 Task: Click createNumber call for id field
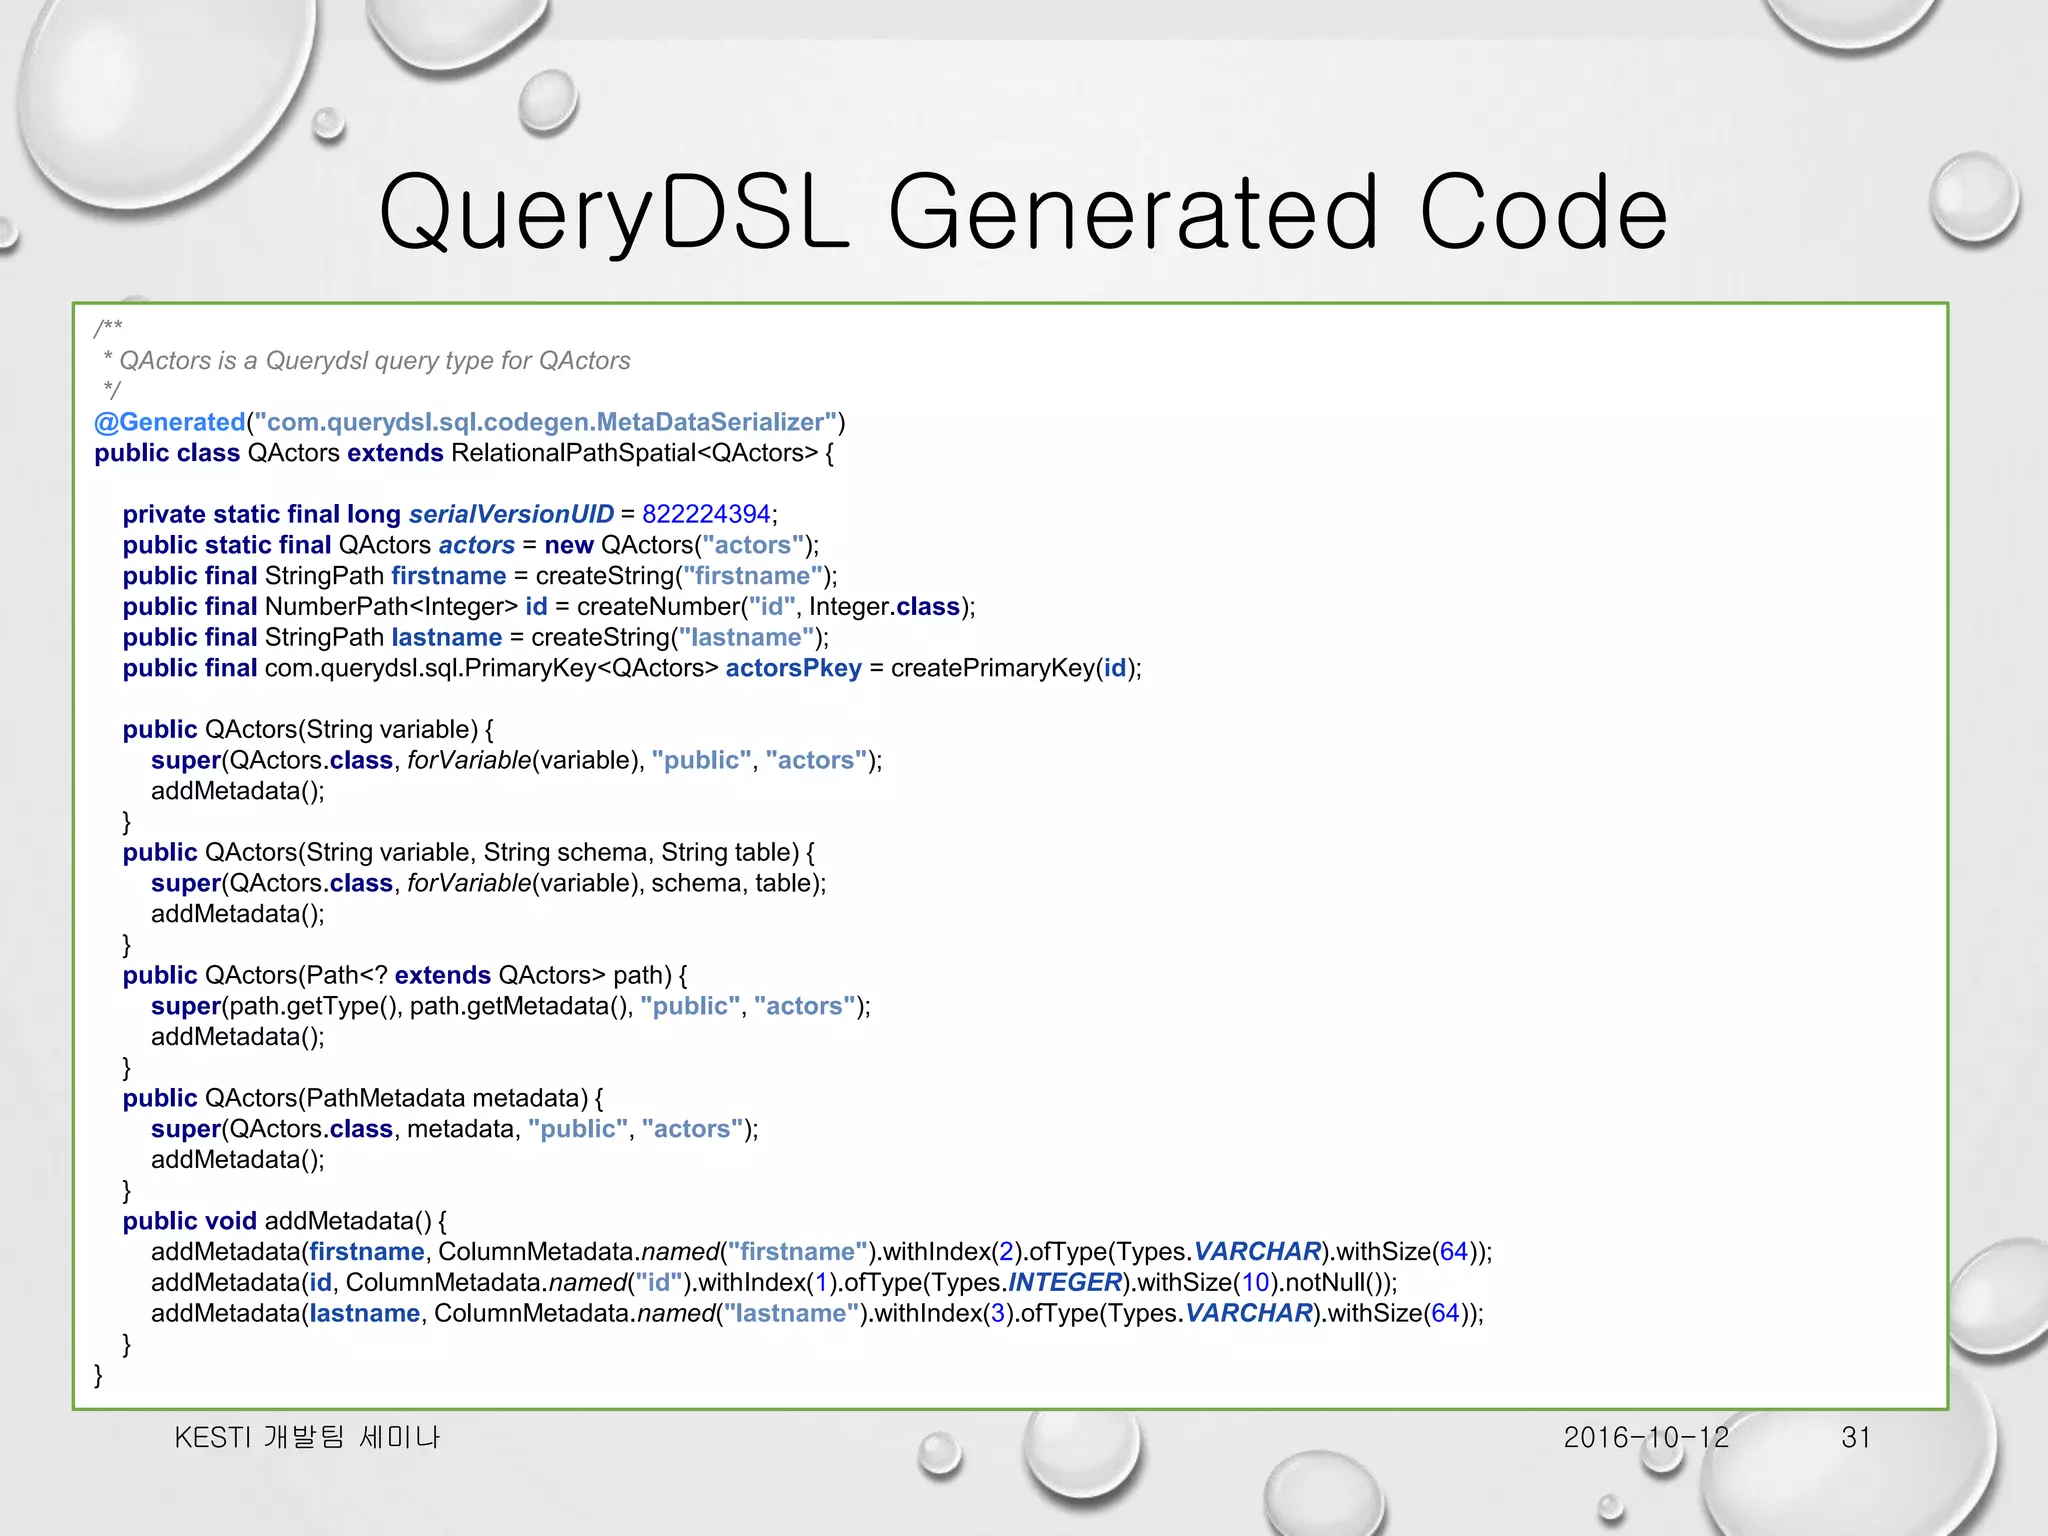[660, 607]
